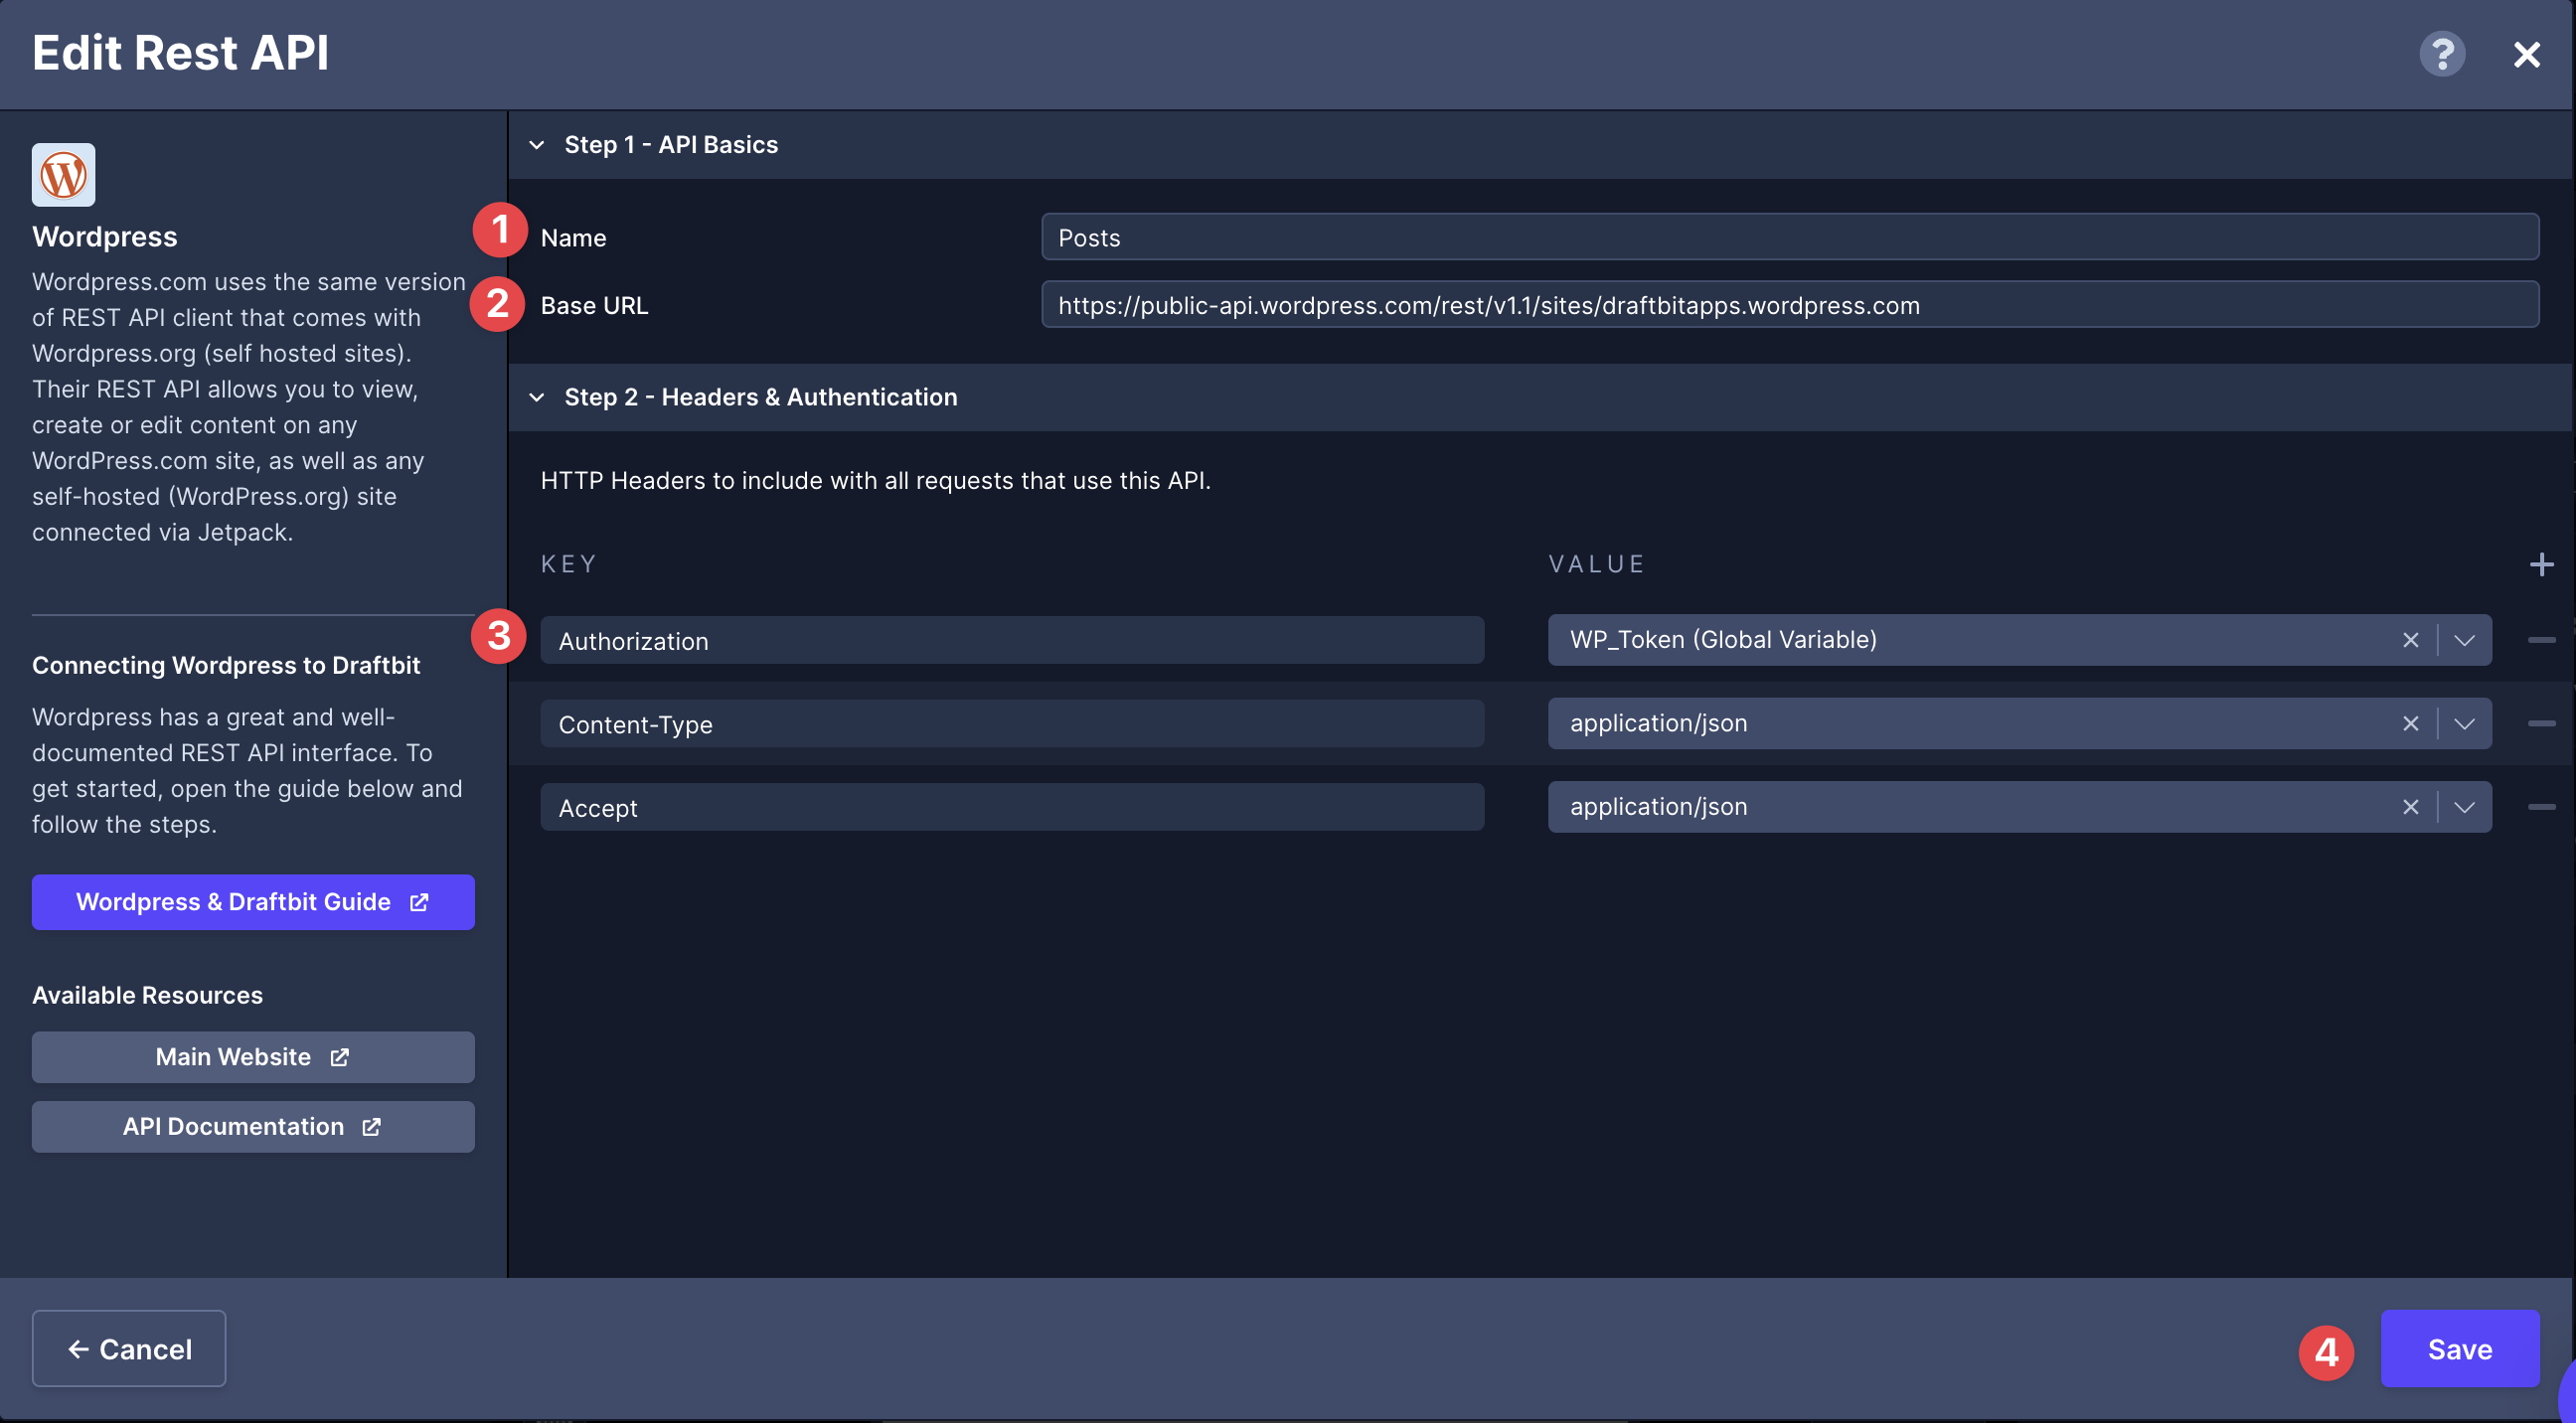Open the API Documentation resource link
The width and height of the screenshot is (2576, 1423).
tap(253, 1127)
